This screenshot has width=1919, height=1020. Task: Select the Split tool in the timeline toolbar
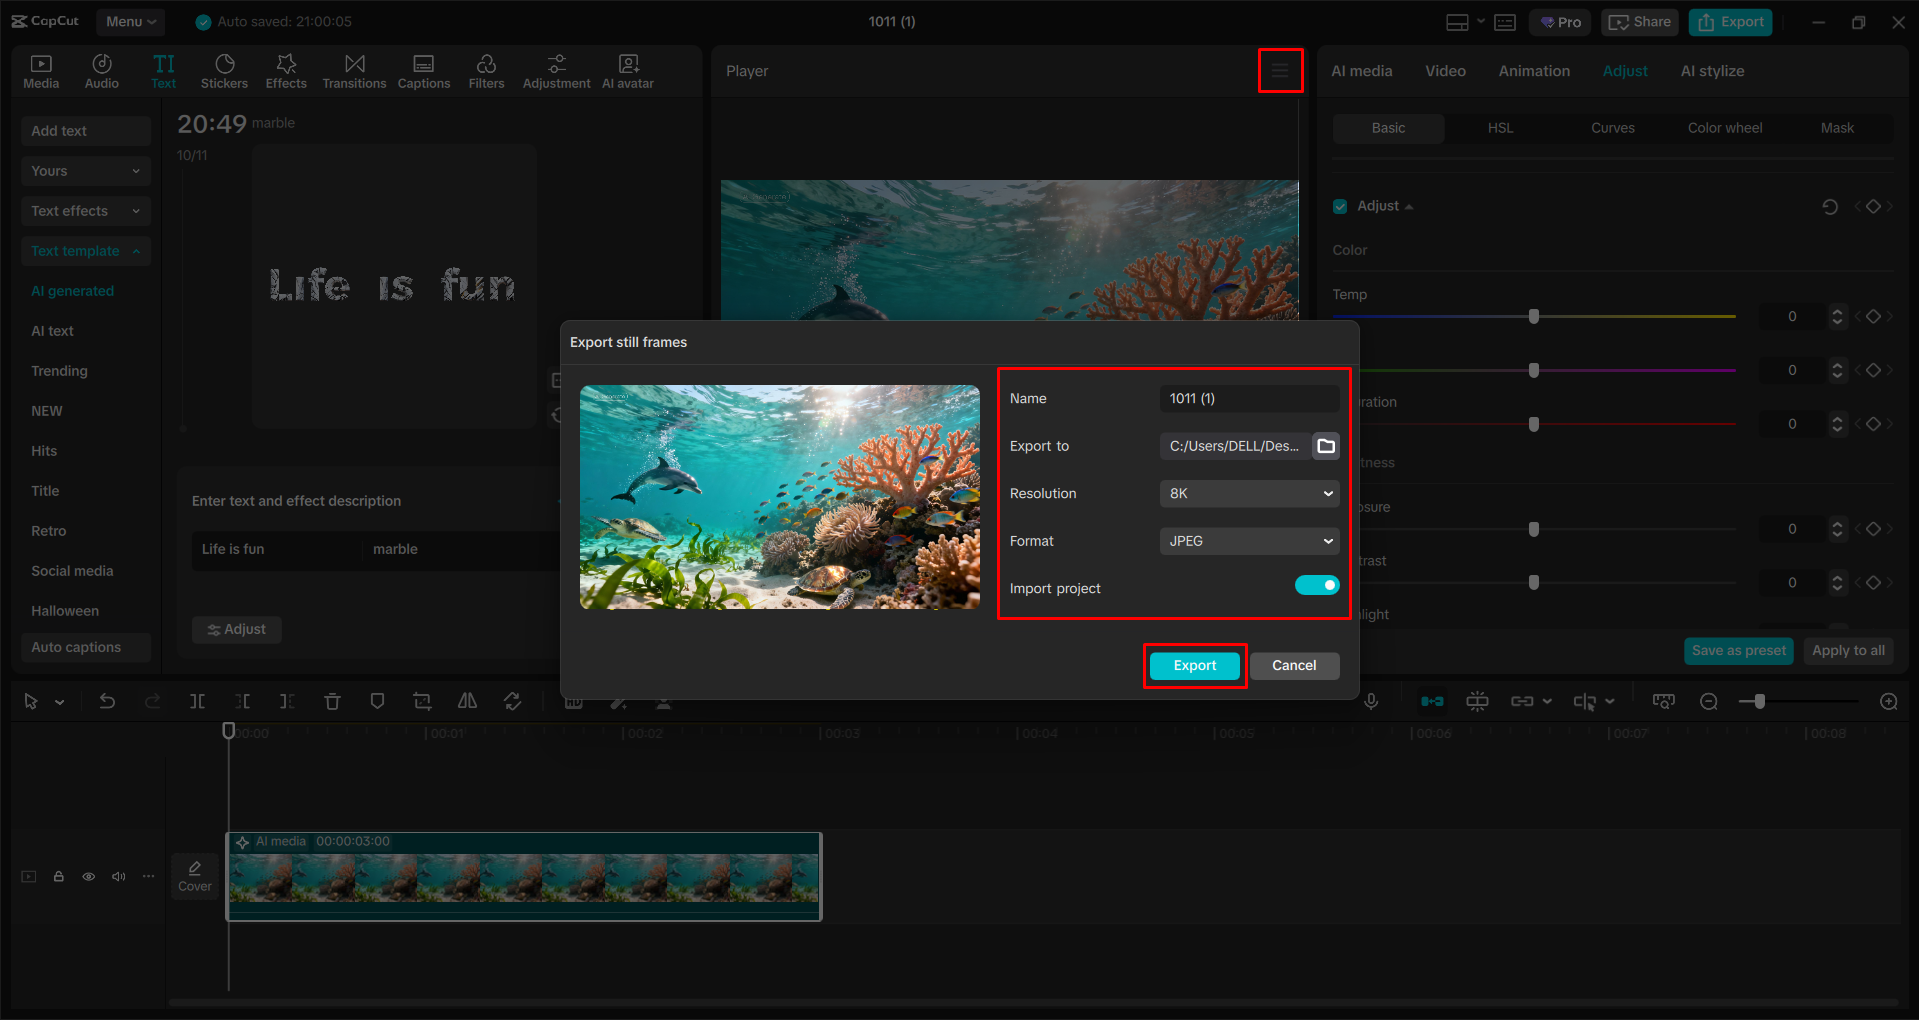point(197,701)
